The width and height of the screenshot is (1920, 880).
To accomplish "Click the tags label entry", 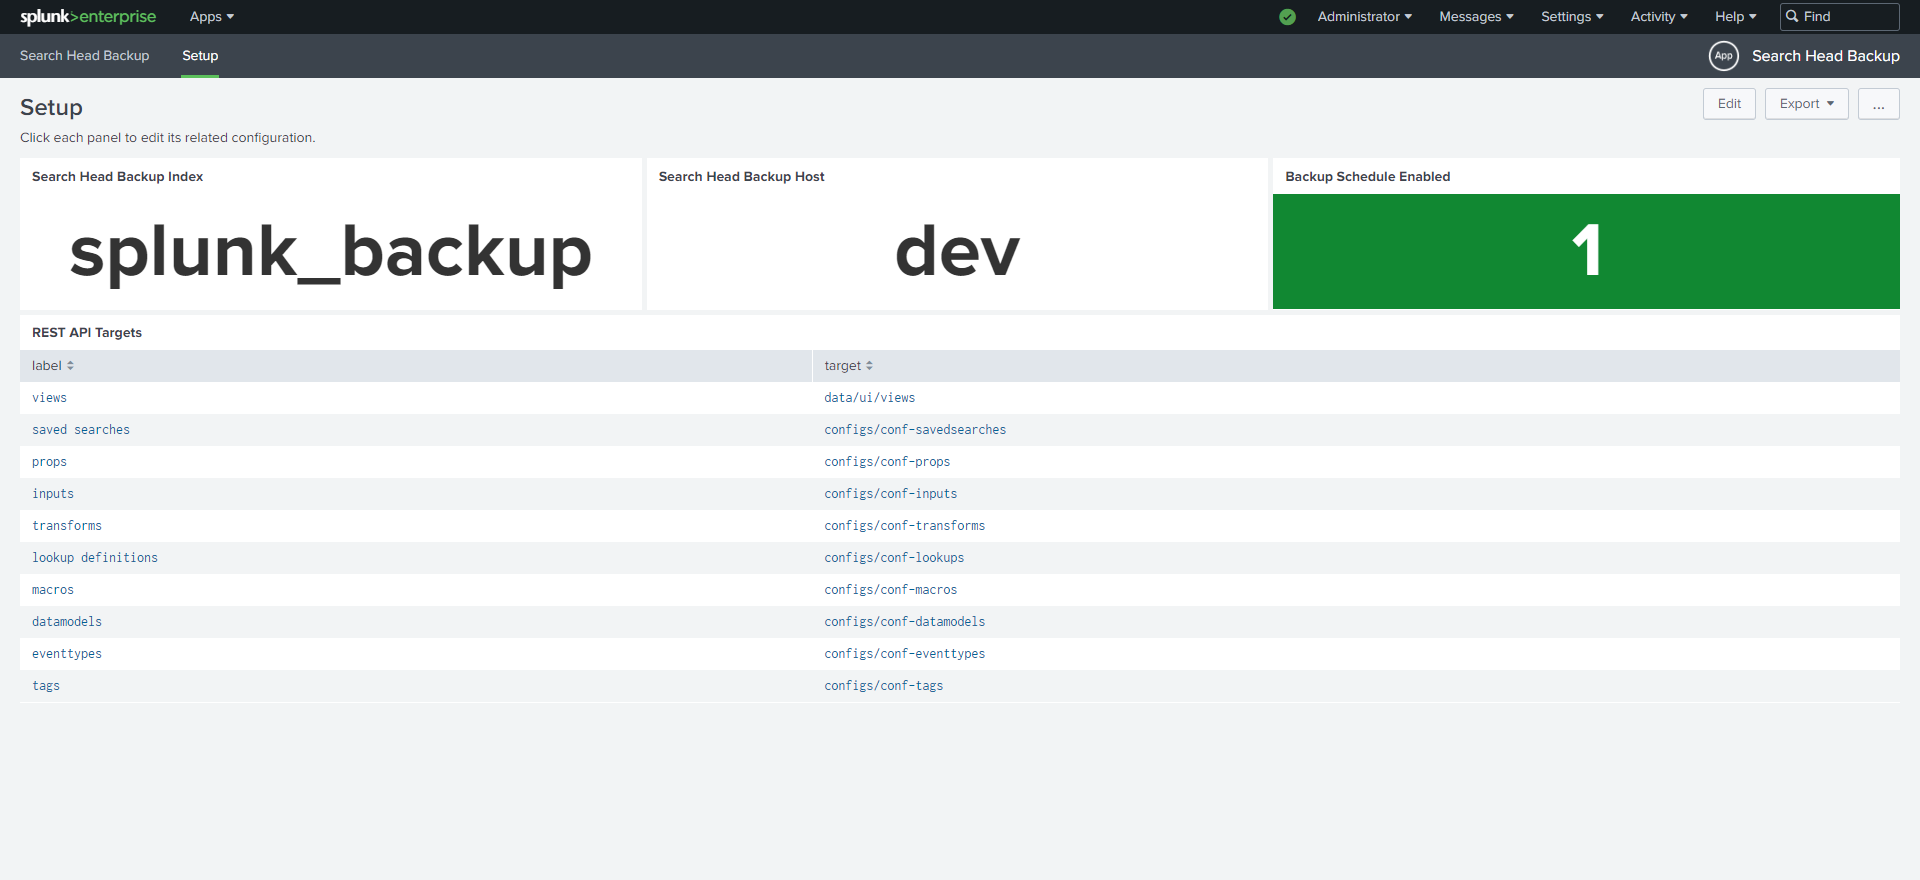I will pos(46,686).
